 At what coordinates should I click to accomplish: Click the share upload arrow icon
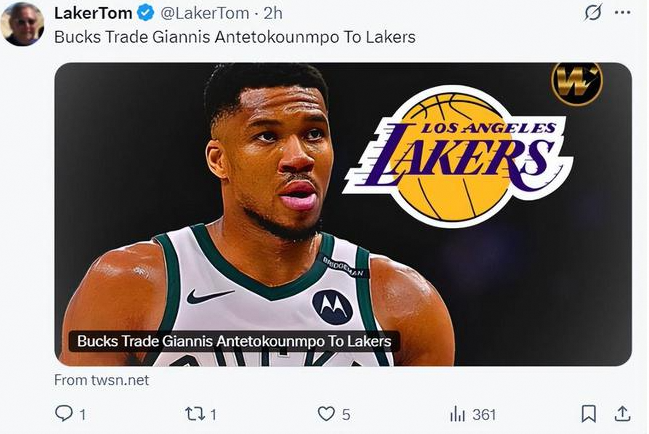click(621, 414)
